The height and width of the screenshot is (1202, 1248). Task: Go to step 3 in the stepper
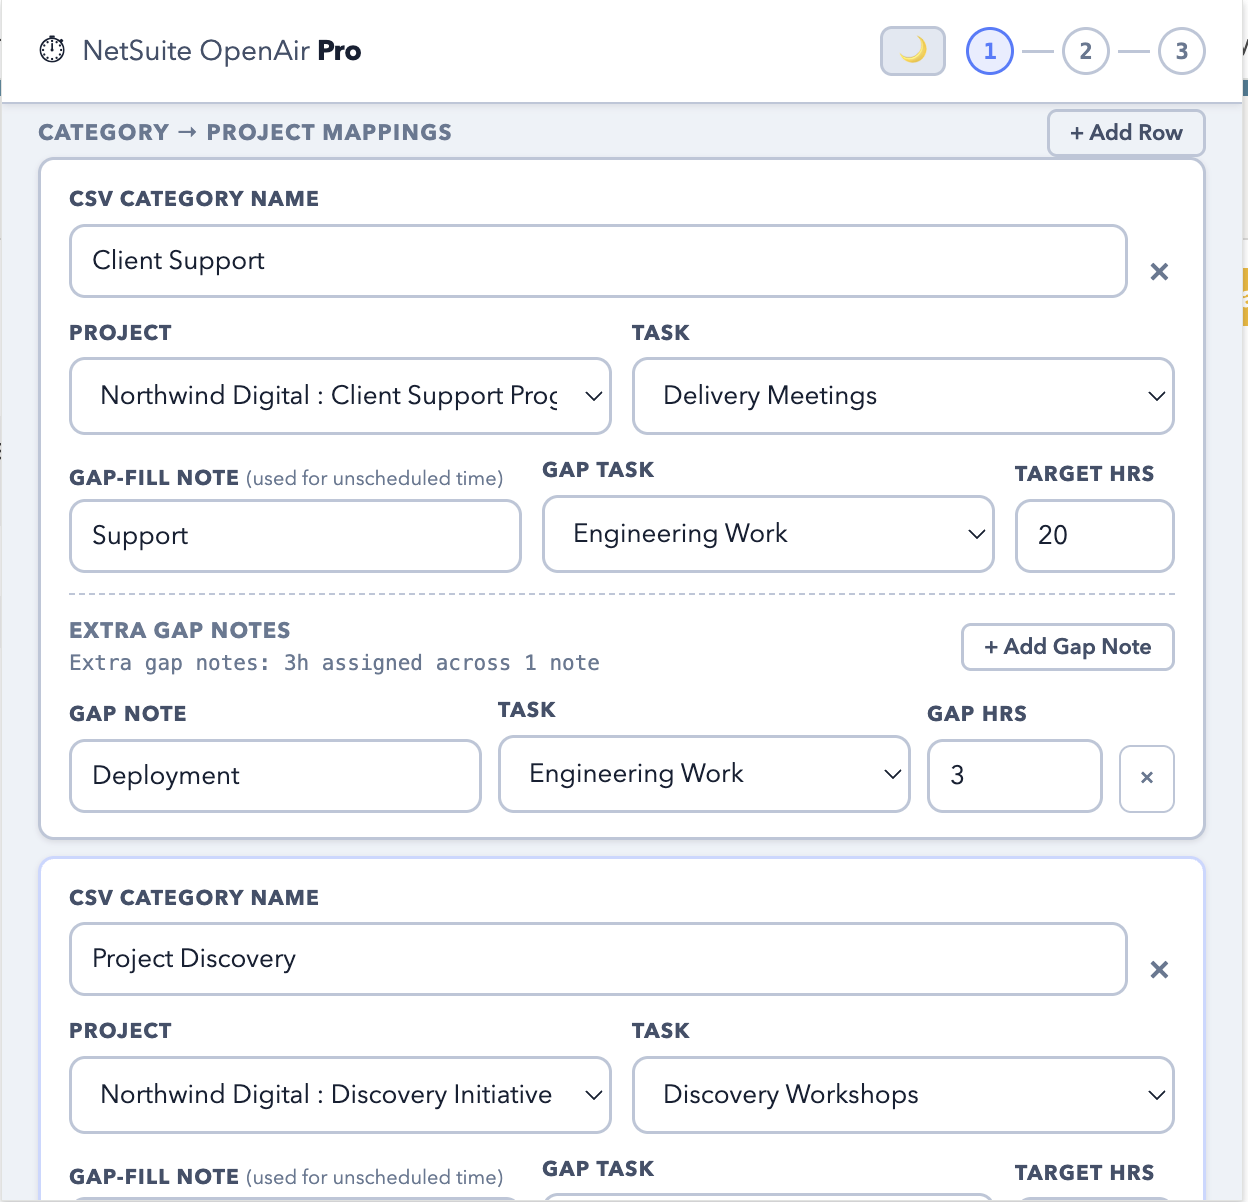1181,51
